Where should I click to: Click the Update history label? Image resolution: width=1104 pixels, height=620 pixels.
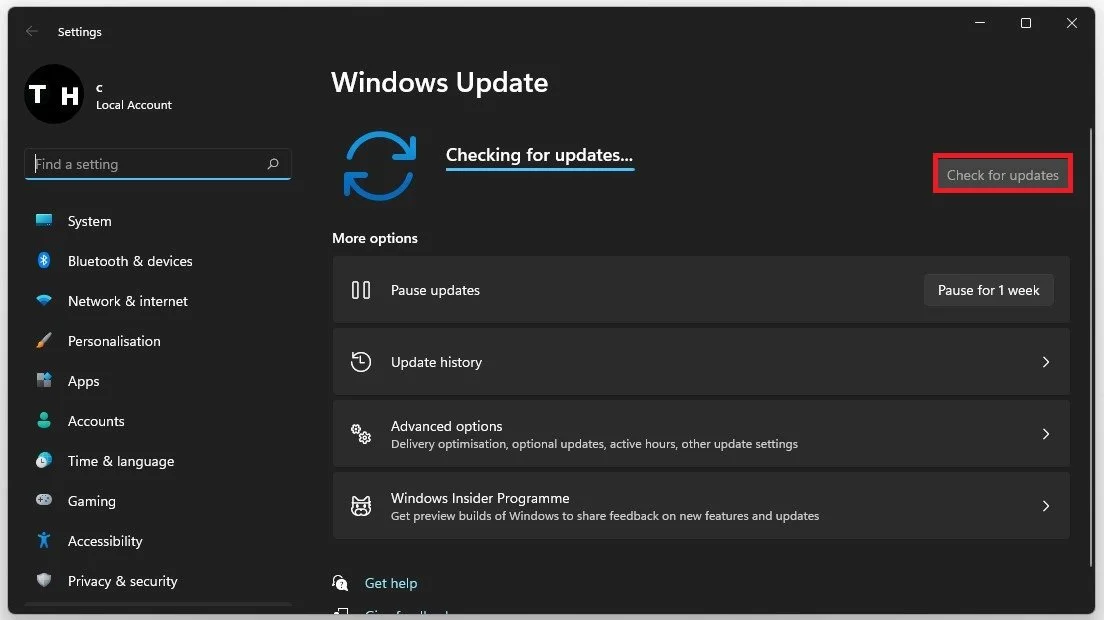[437, 362]
